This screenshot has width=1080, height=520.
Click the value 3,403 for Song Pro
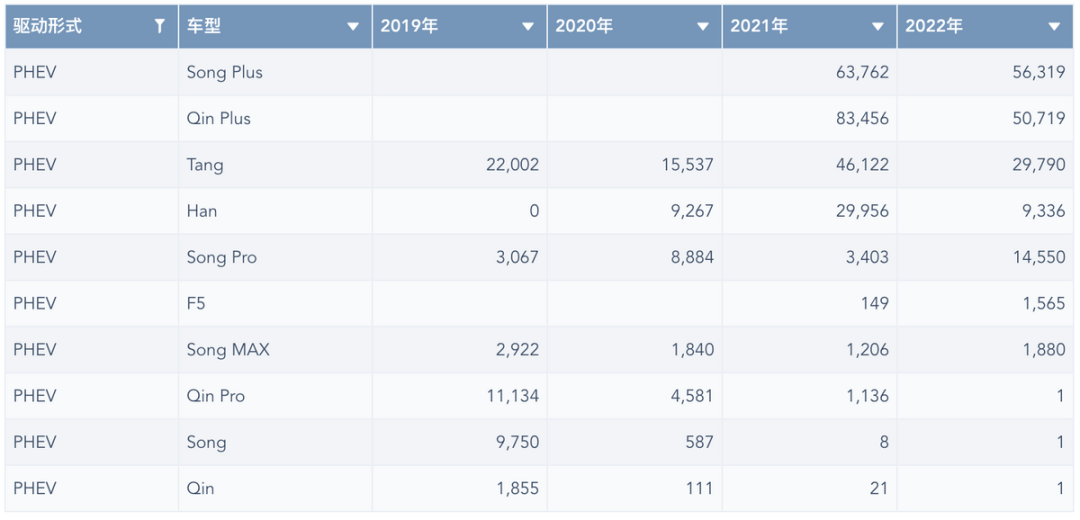coord(865,257)
